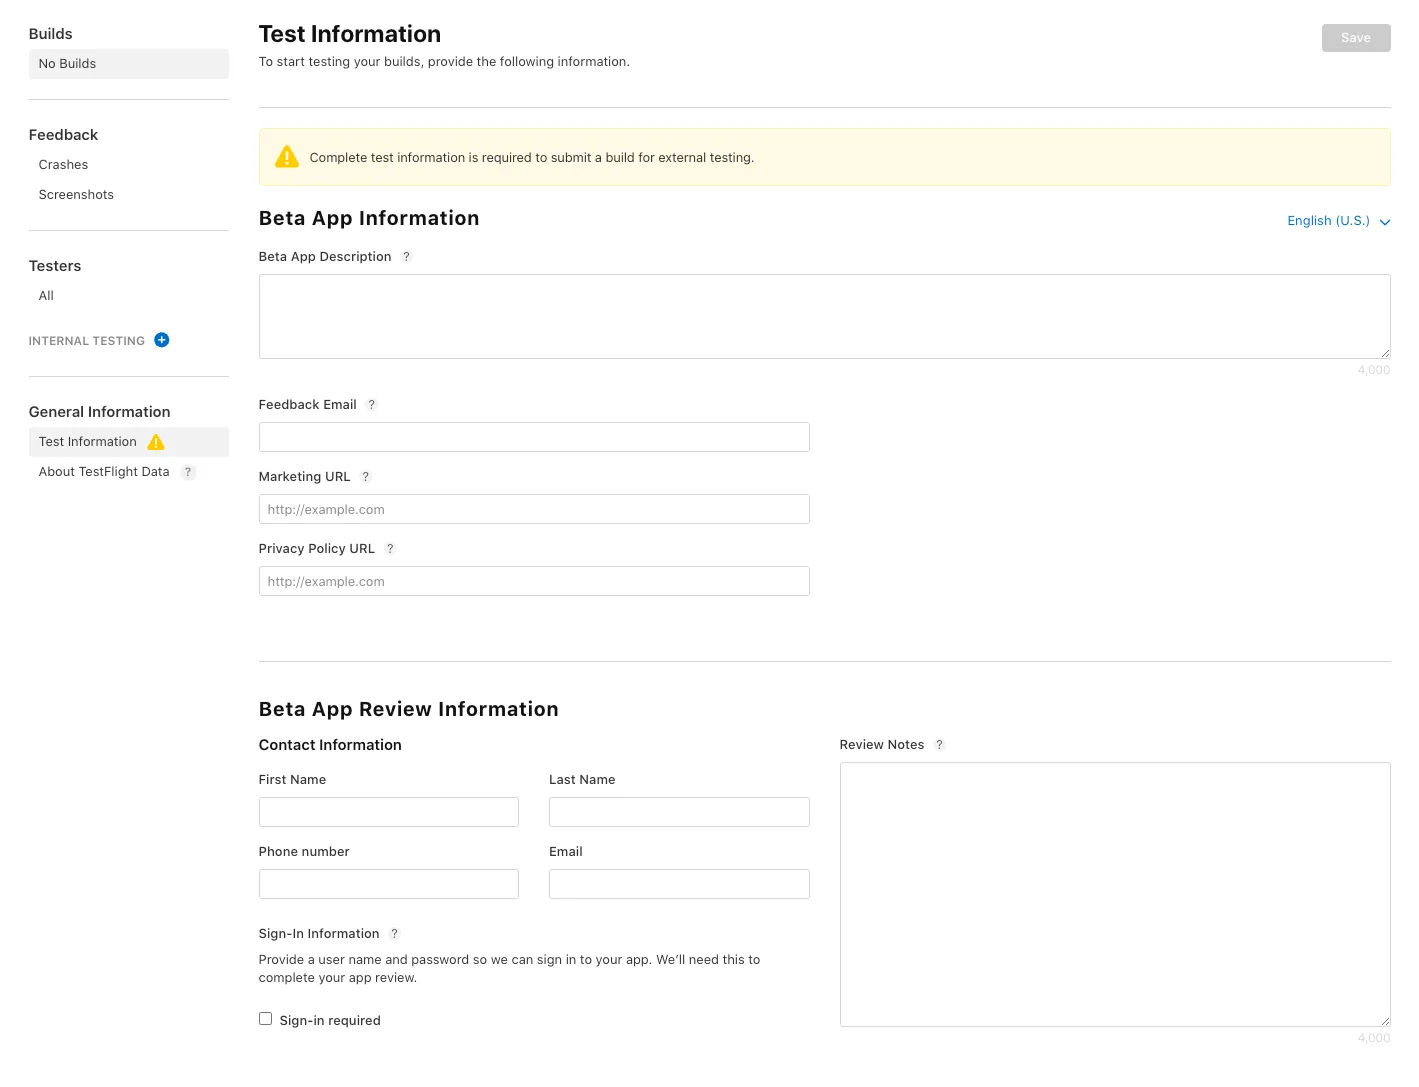Image resolution: width=1419 pixels, height=1087 pixels.
Task: Click into the Beta App Description text area
Action: coord(823,316)
